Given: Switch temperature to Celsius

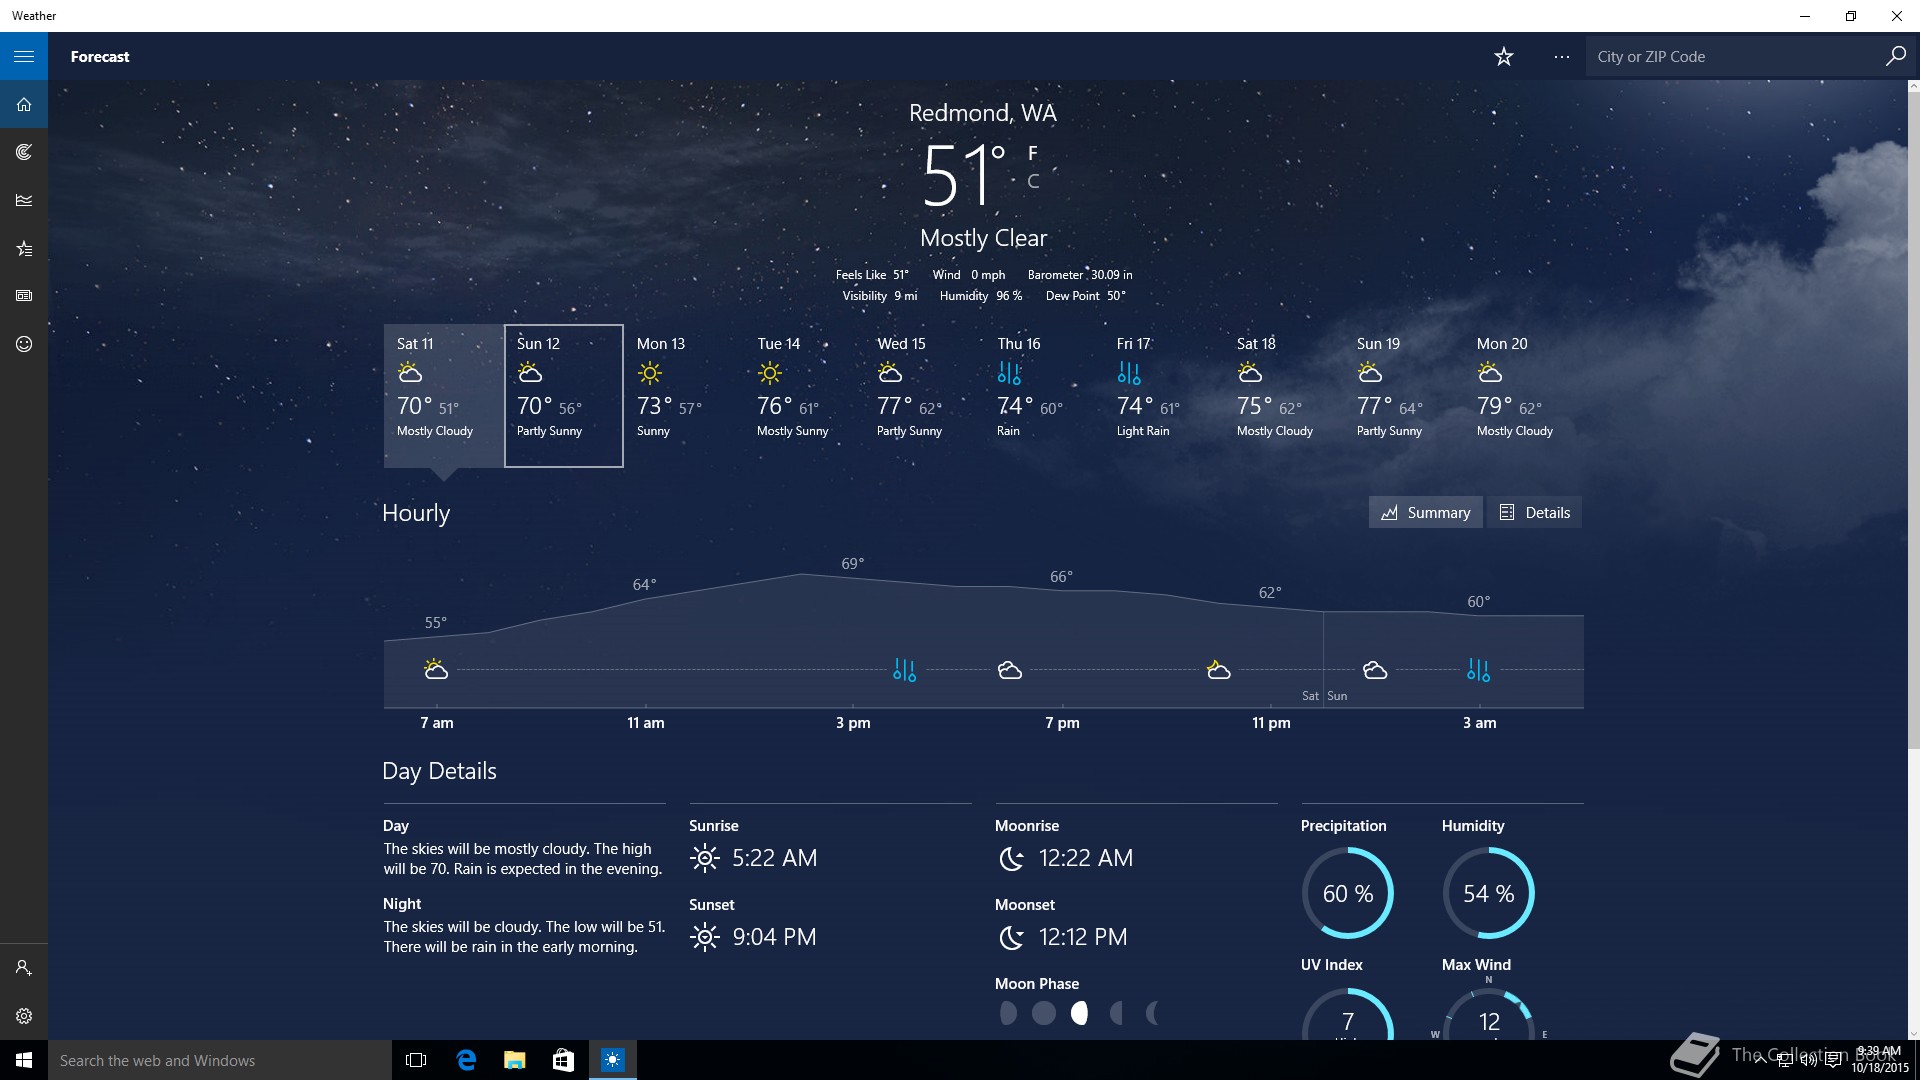Looking at the screenshot, I should click(1033, 181).
